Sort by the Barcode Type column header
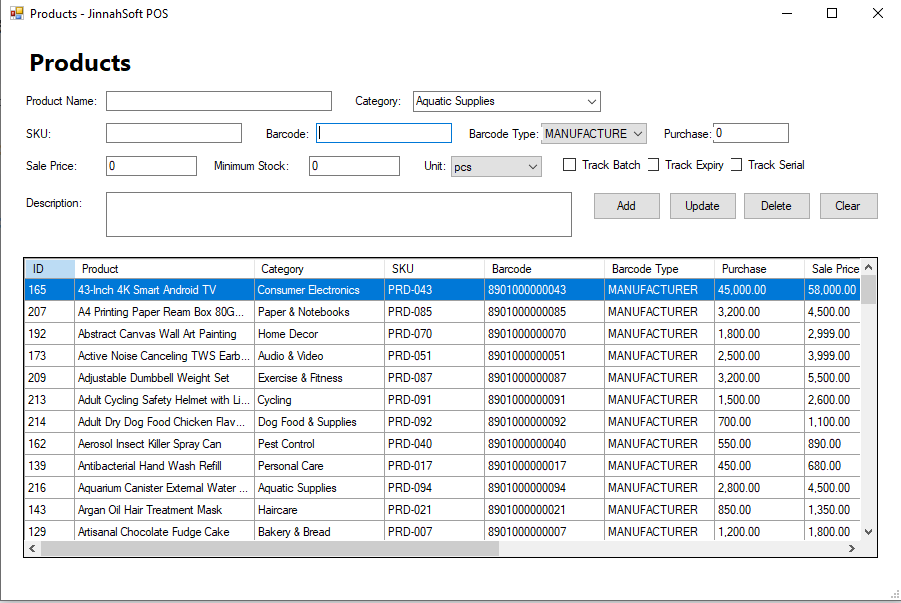 click(659, 269)
